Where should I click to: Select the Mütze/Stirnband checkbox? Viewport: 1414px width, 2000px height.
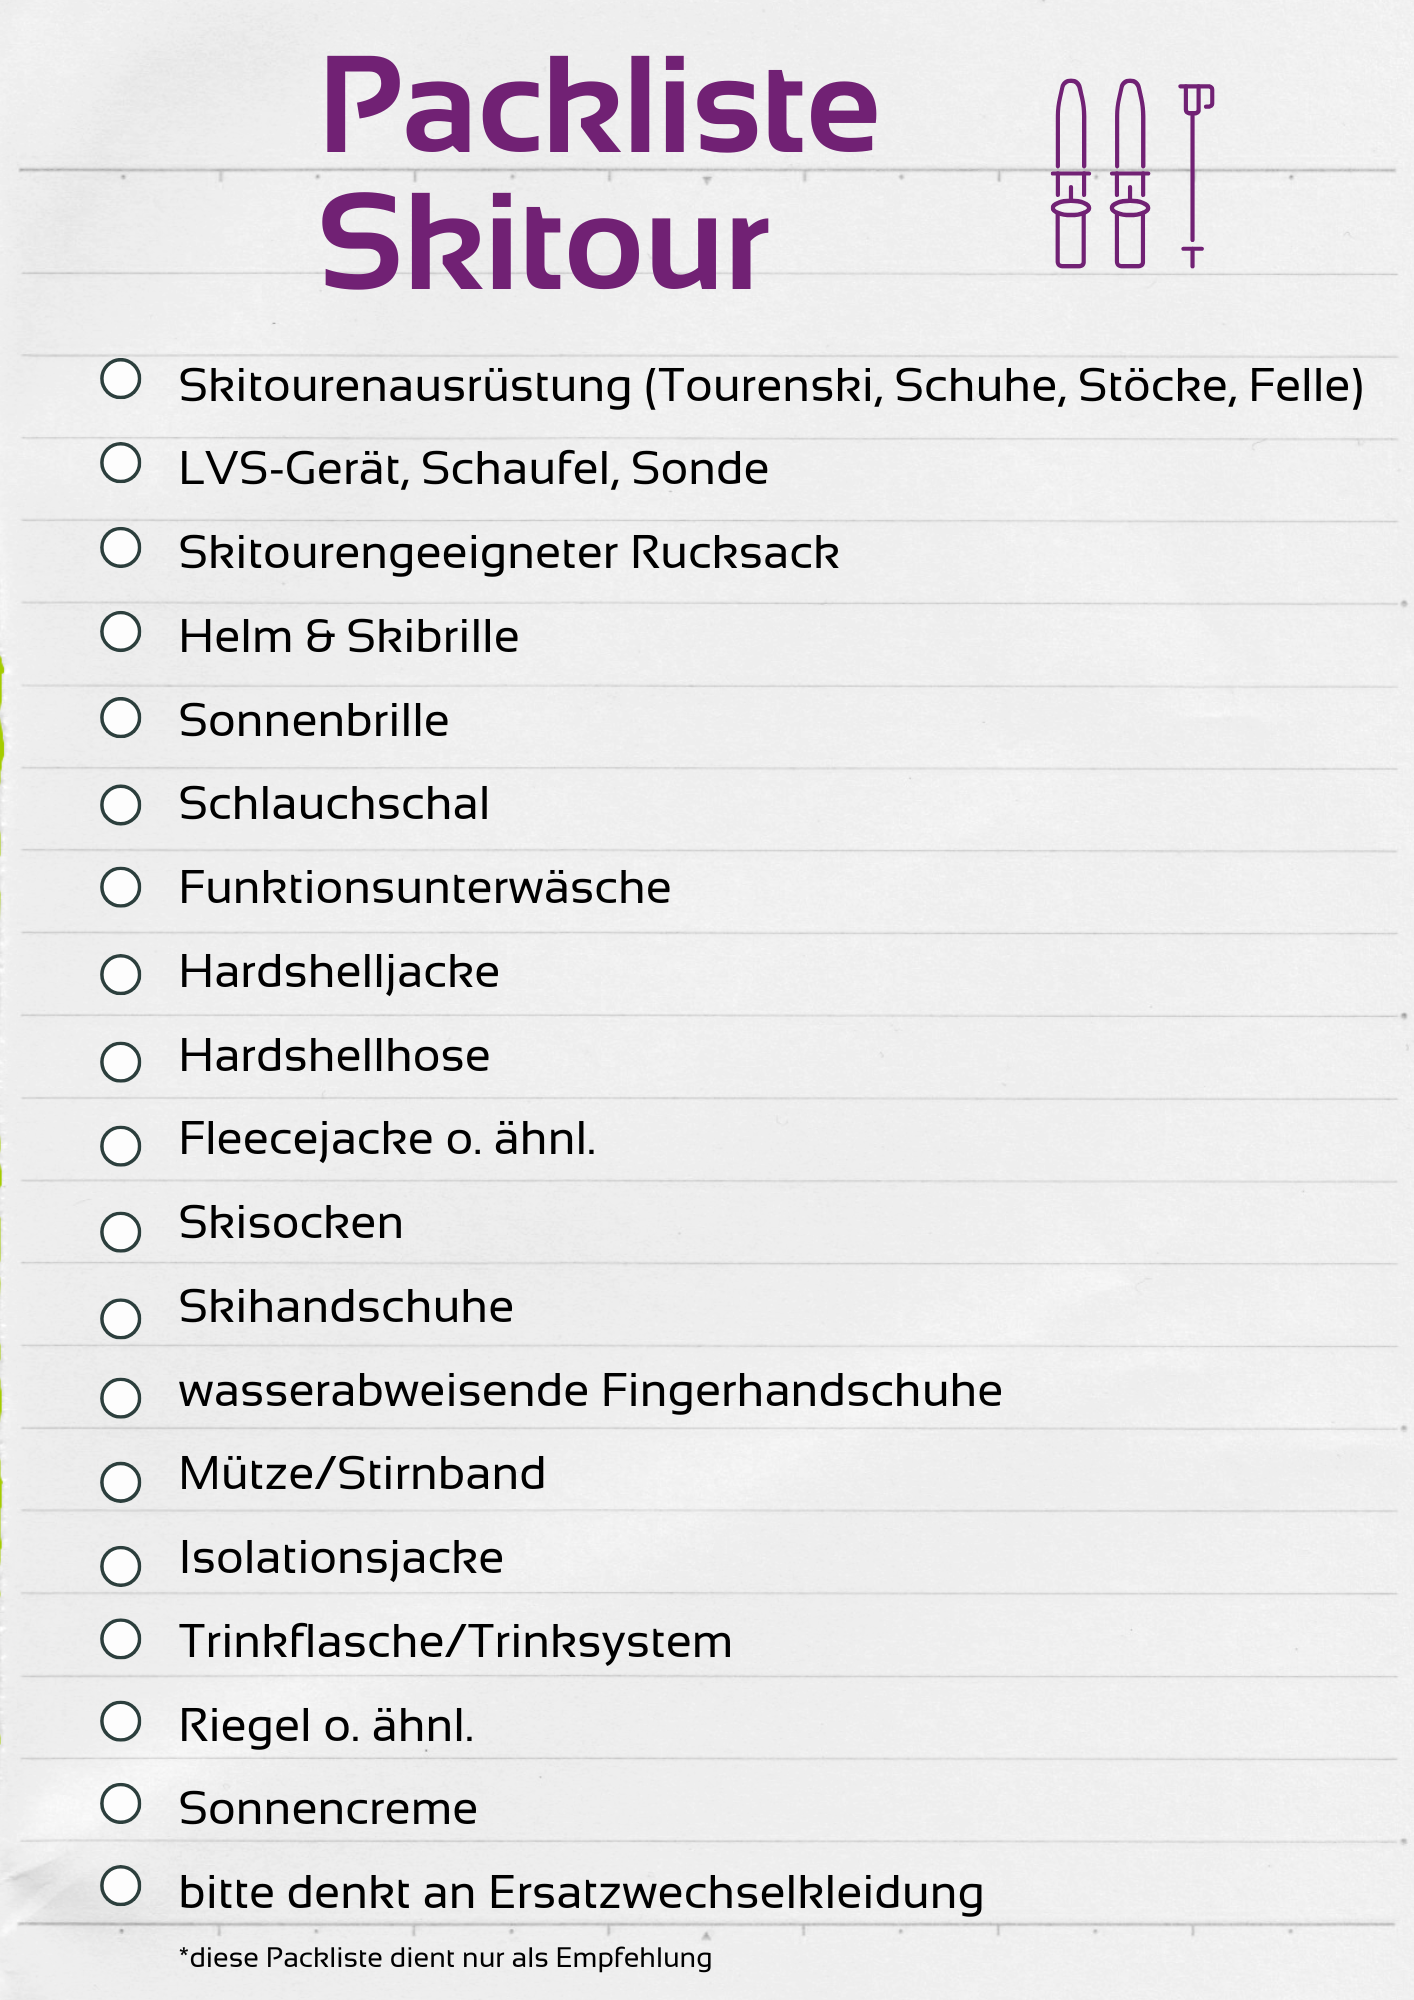[x=121, y=1481]
